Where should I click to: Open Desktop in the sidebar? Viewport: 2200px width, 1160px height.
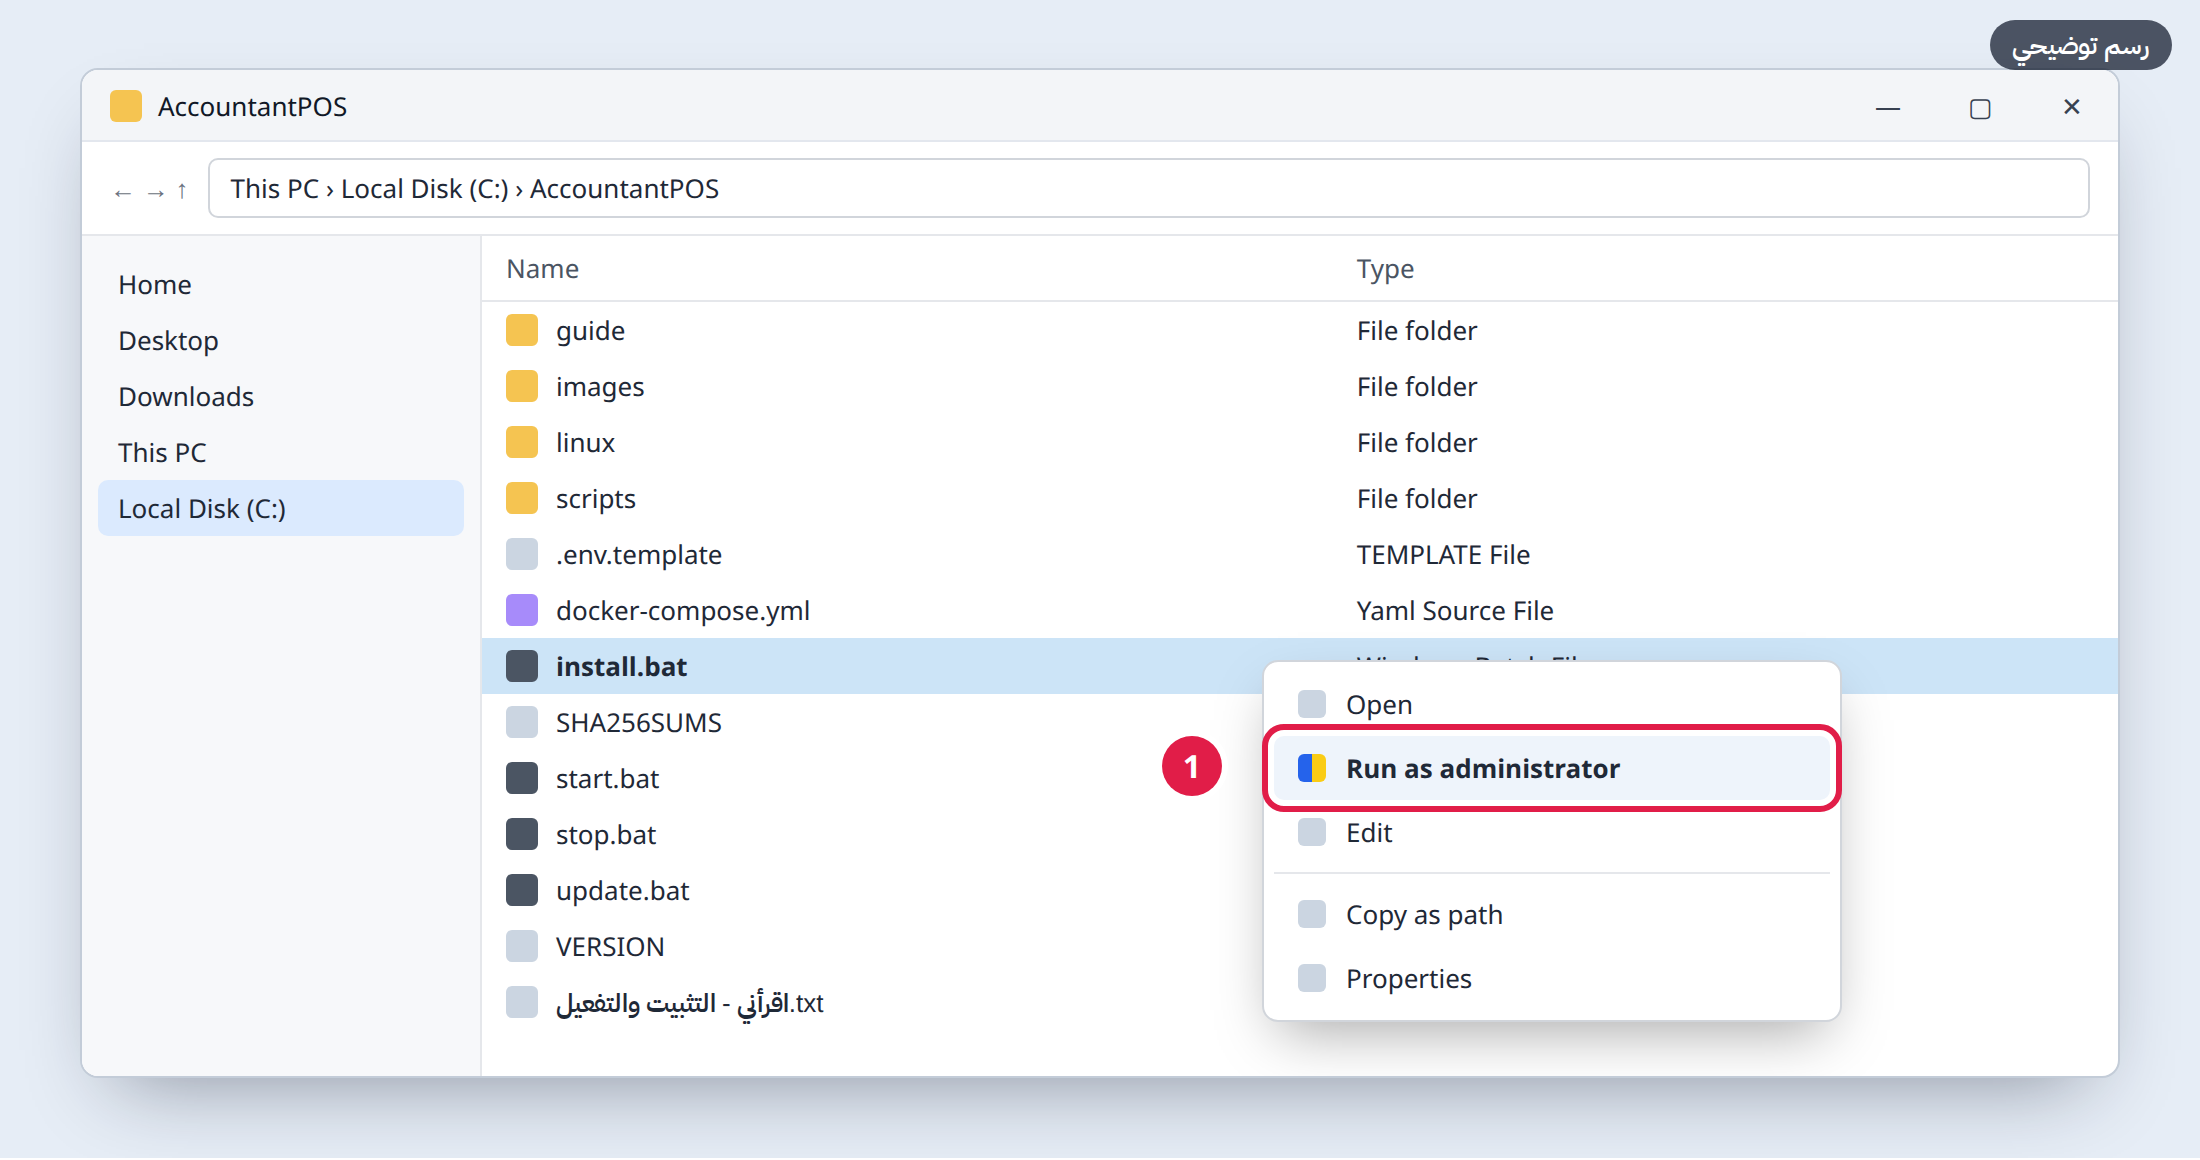(281, 341)
